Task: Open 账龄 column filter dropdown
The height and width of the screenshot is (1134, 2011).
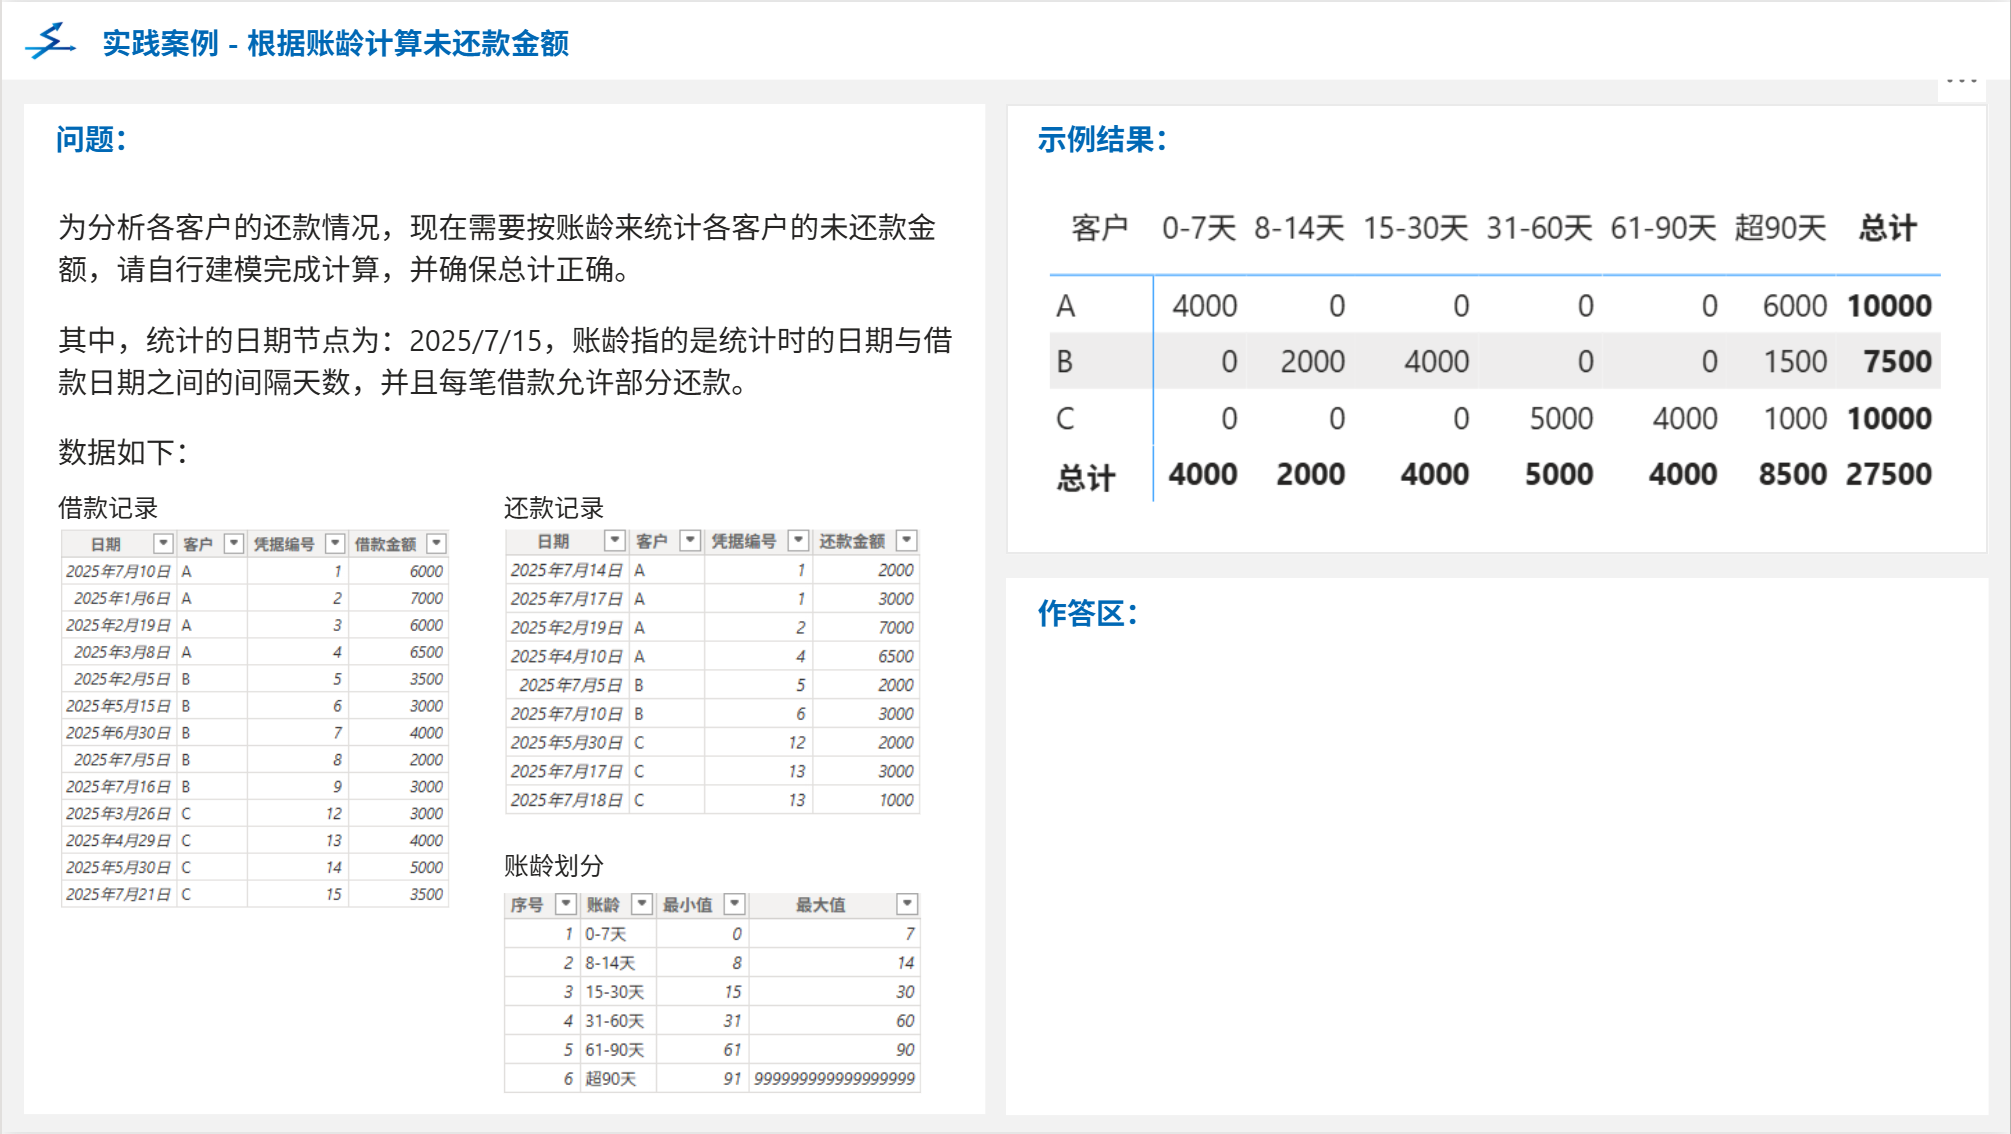Action: (x=642, y=904)
